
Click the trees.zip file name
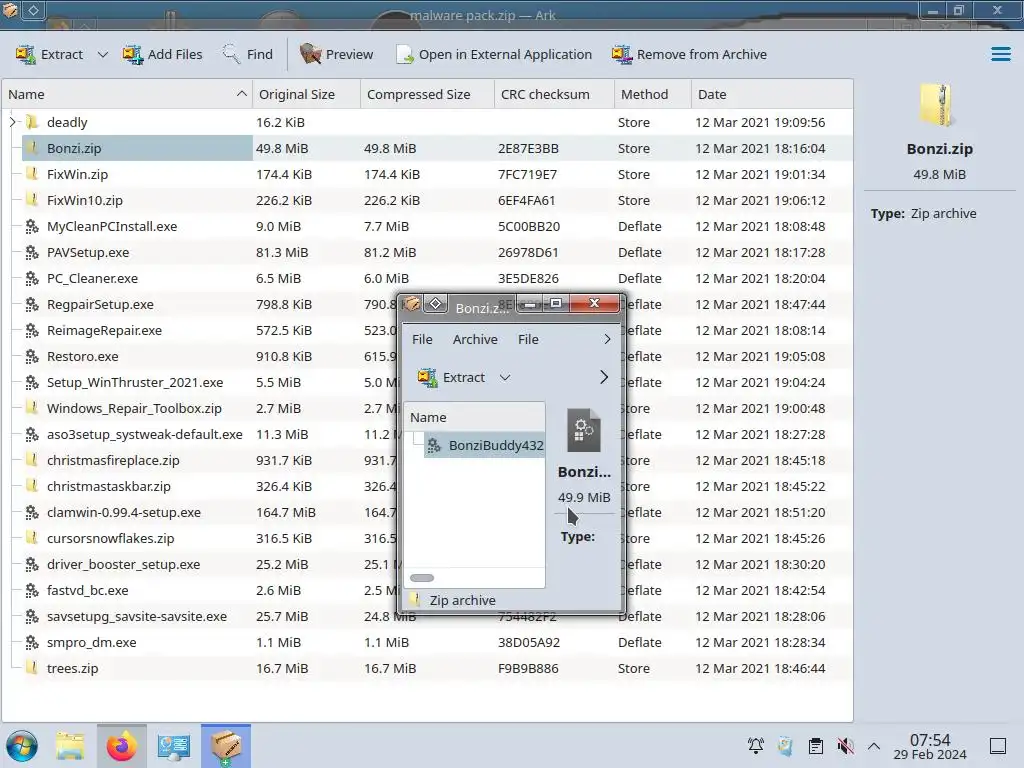[x=72, y=669]
